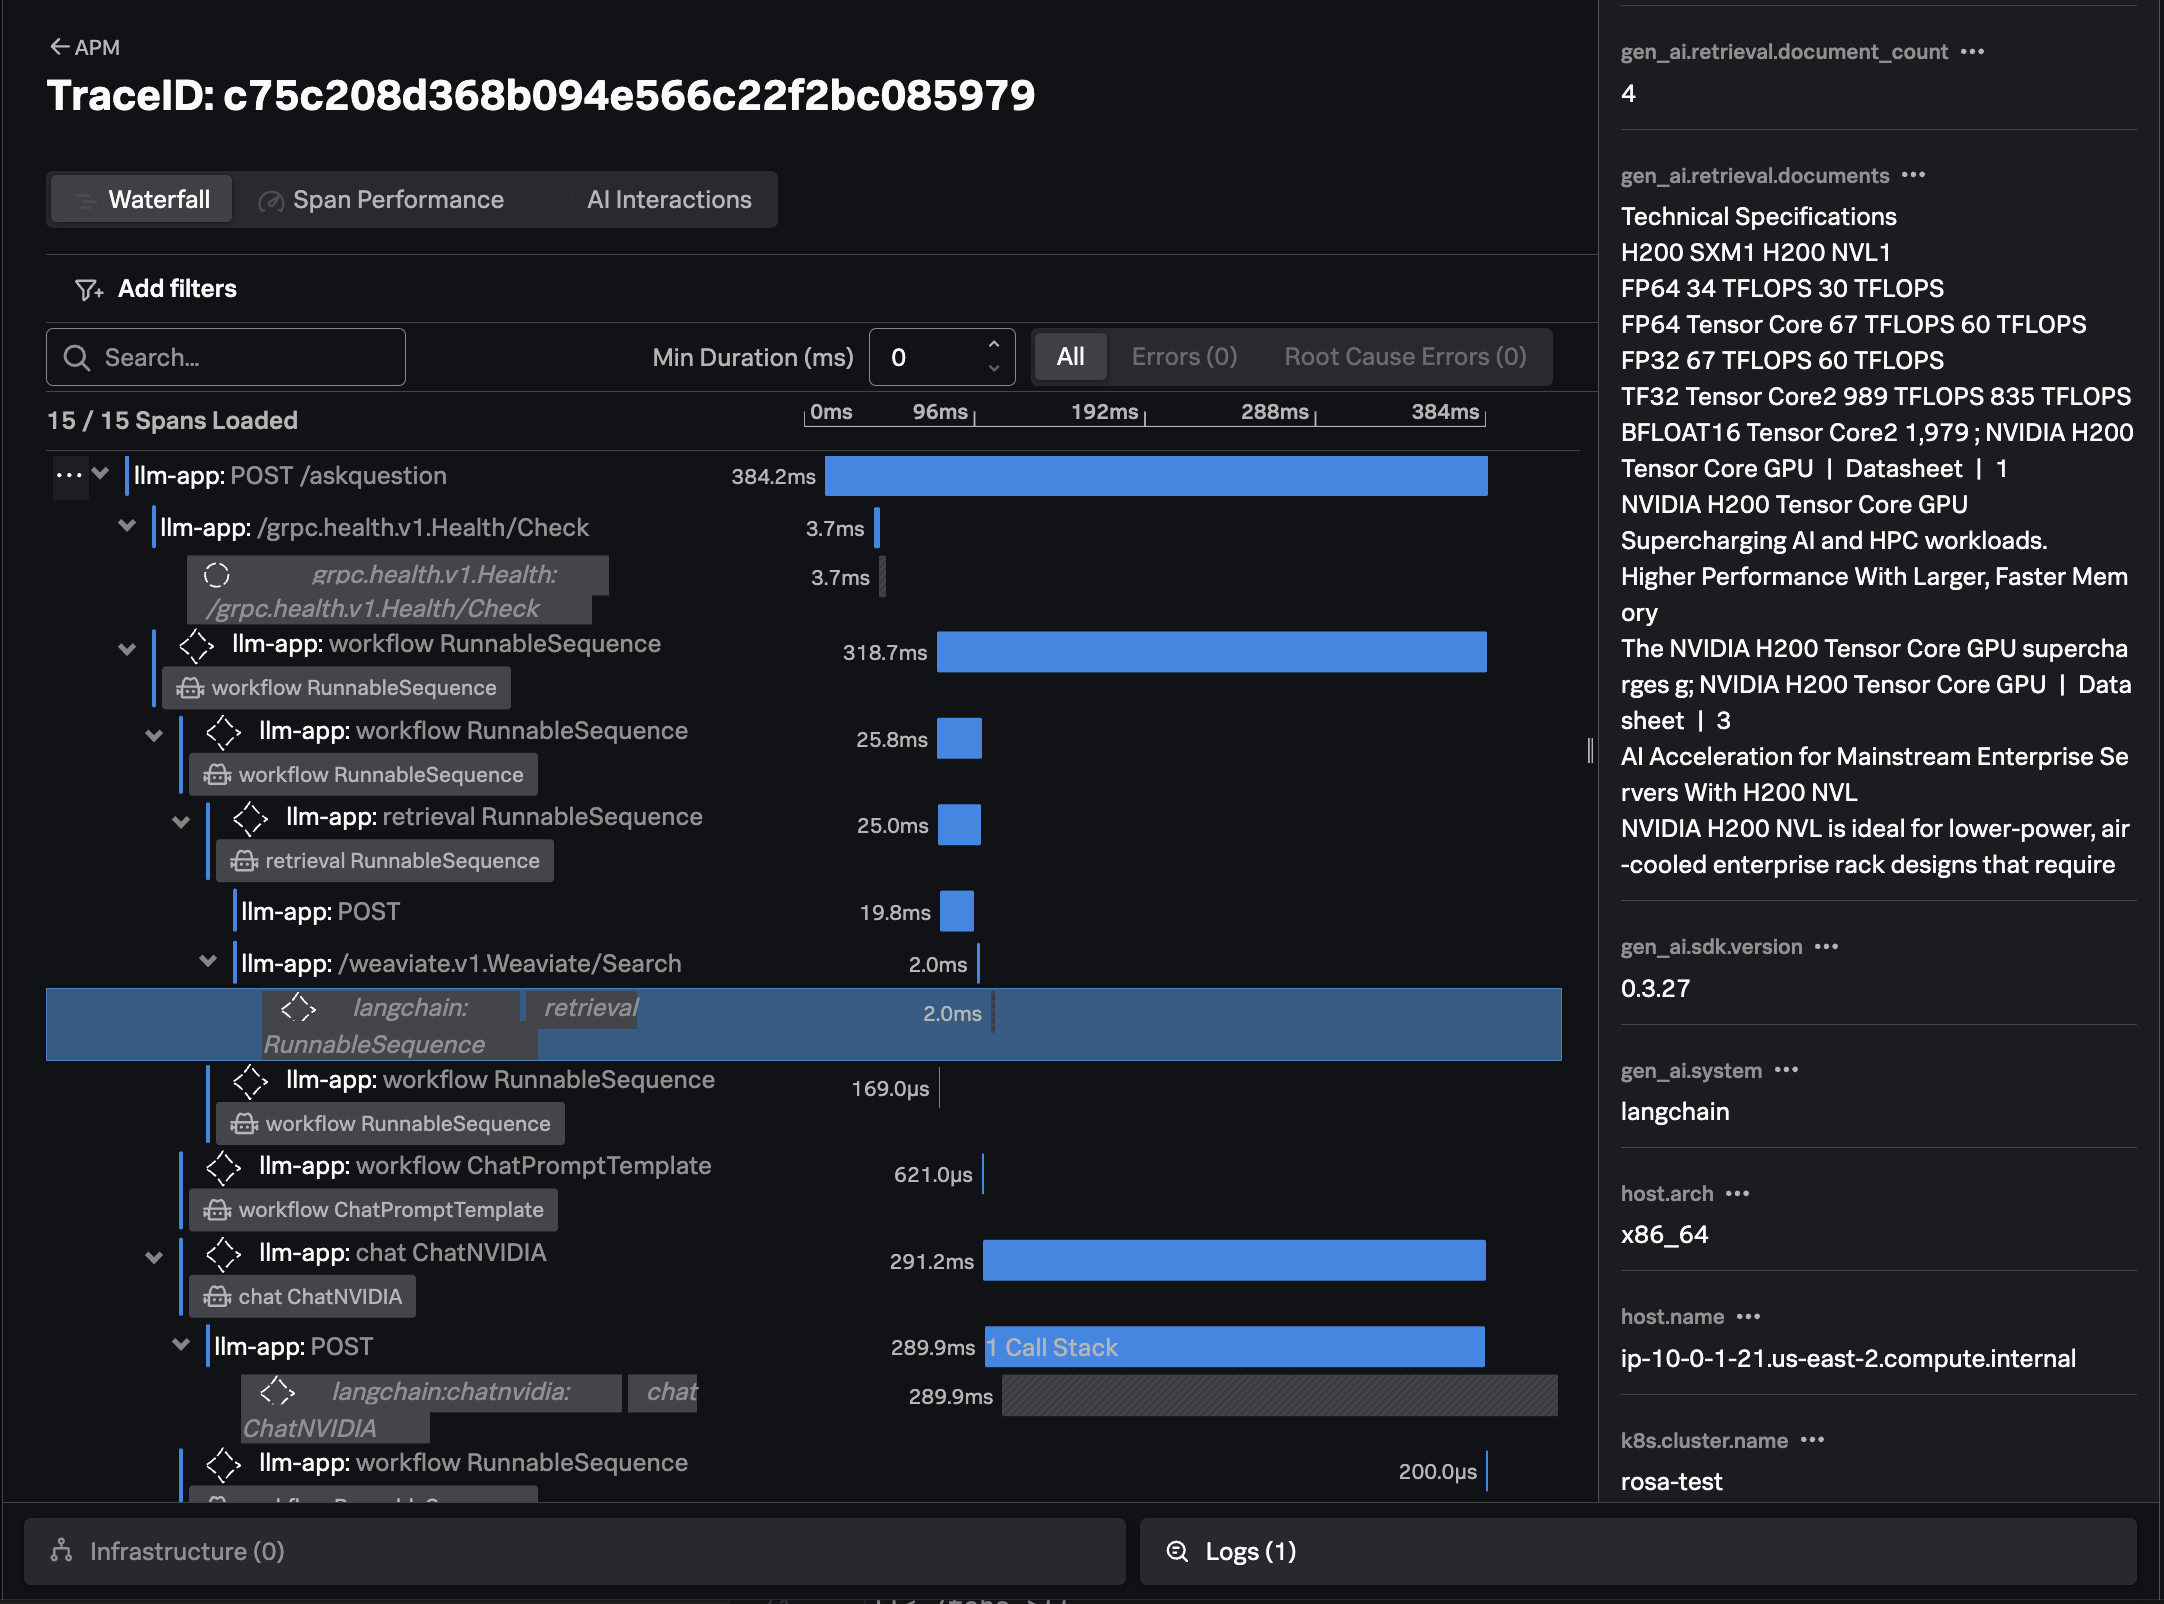The image size is (2164, 1604).
Task: Open the AI Interactions tab
Action: point(668,200)
